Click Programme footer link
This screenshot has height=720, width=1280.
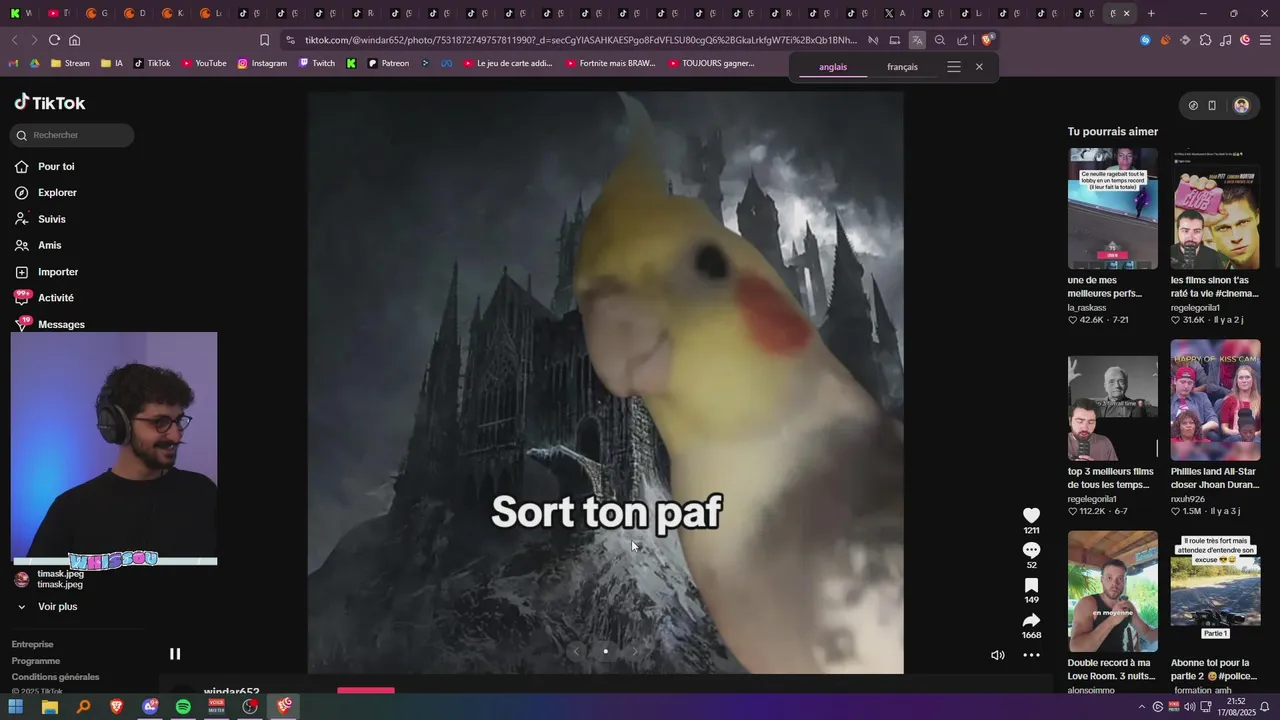(36, 661)
